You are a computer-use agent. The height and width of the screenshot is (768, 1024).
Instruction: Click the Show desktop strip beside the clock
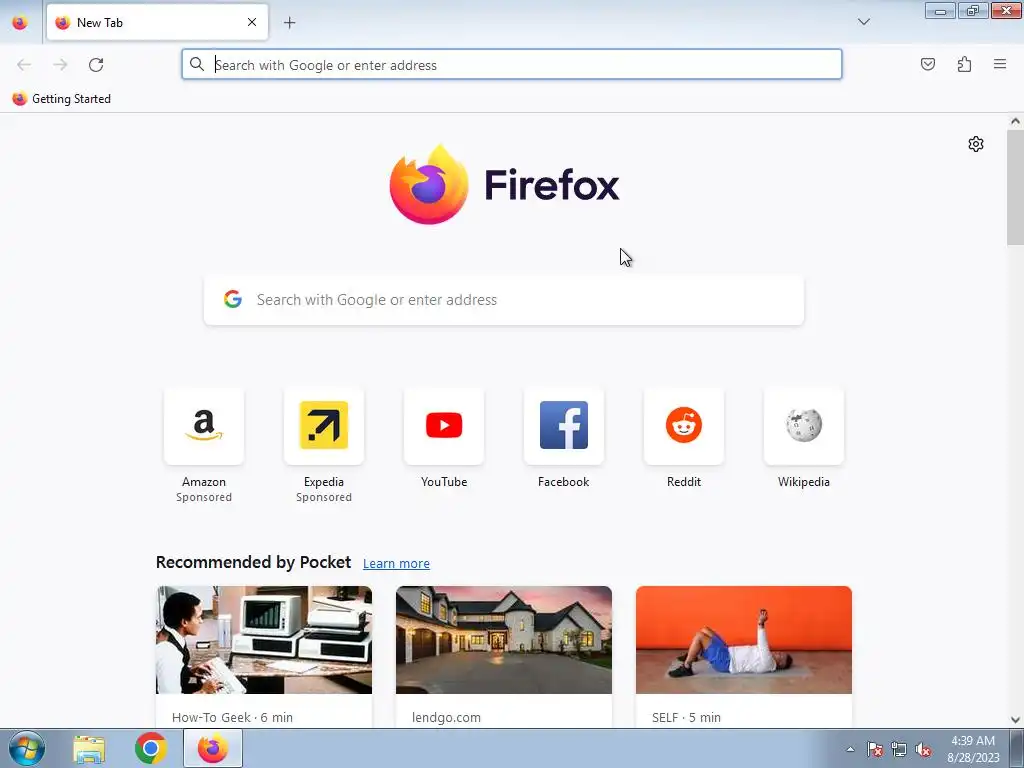1017,748
